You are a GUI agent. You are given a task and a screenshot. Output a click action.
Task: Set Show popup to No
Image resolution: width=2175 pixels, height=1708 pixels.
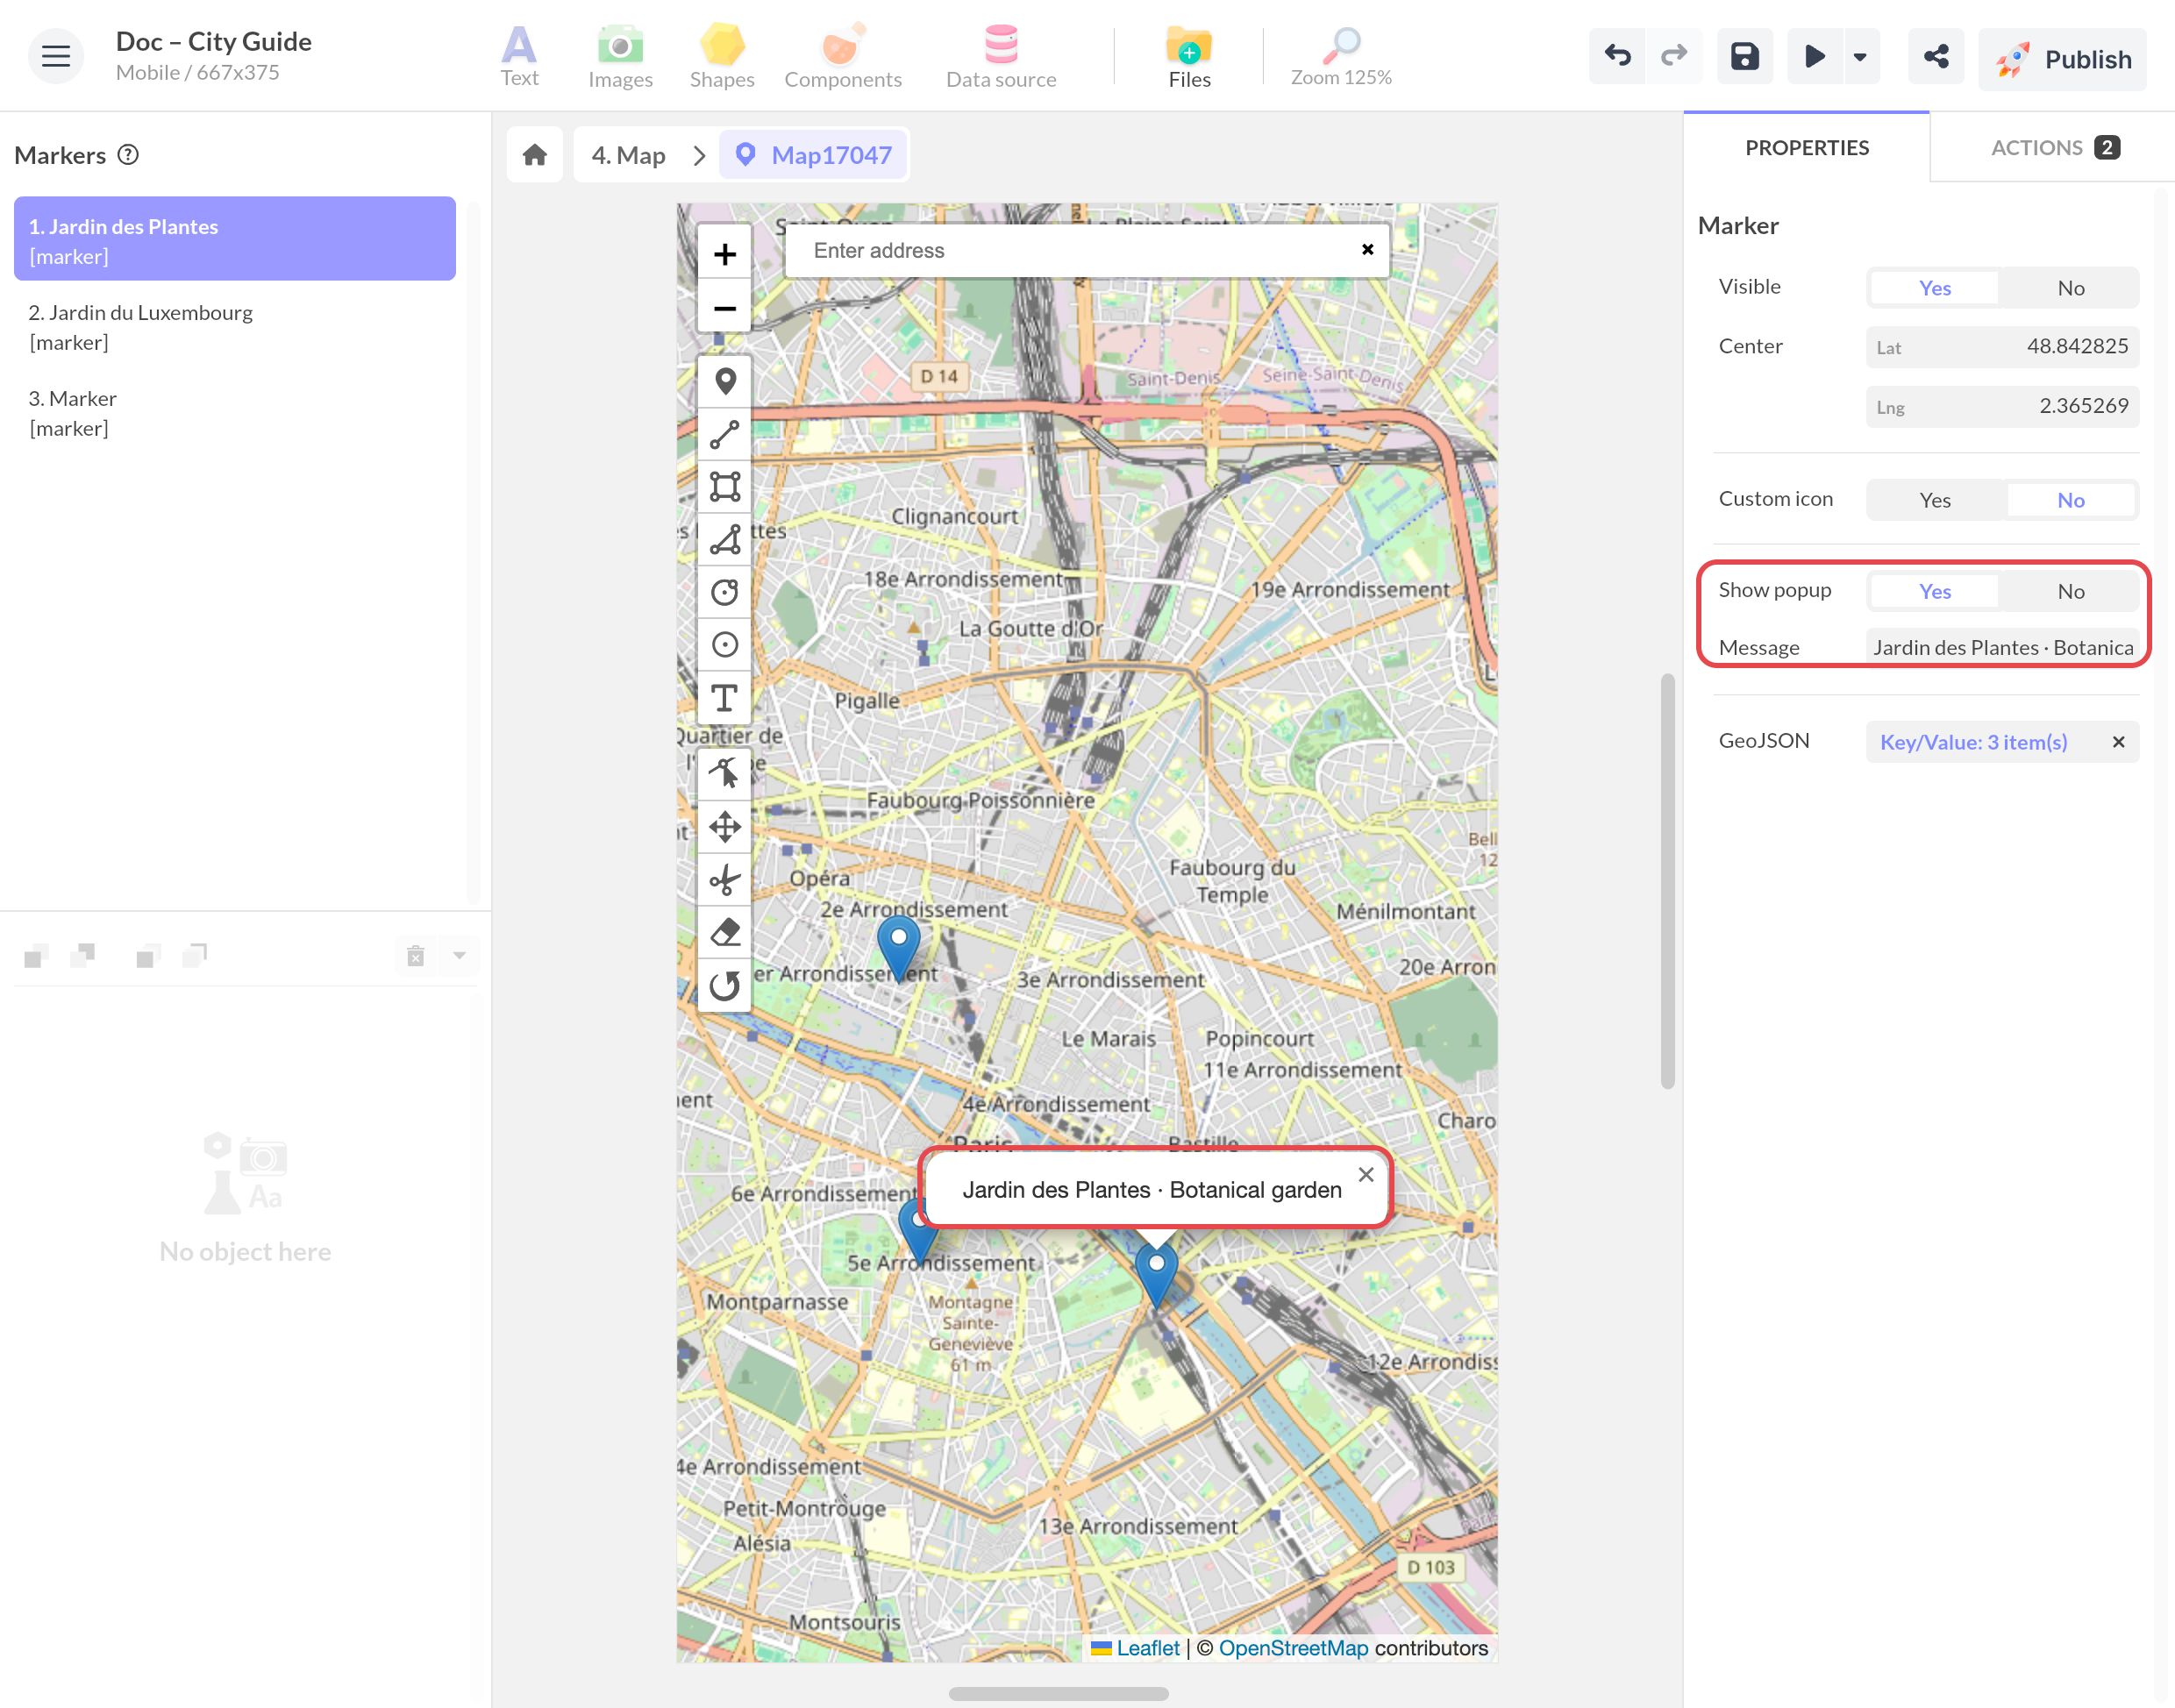[x=2070, y=591]
